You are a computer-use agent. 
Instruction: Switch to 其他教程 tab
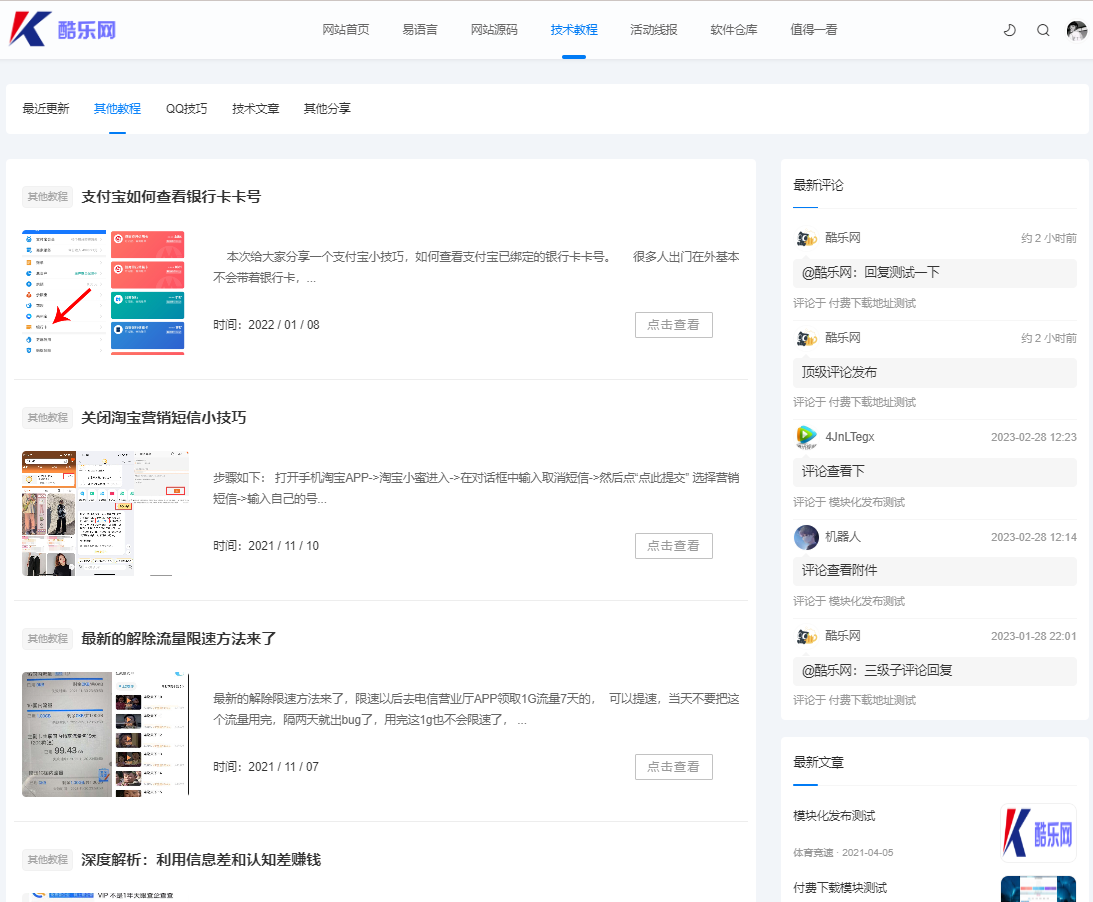(117, 108)
